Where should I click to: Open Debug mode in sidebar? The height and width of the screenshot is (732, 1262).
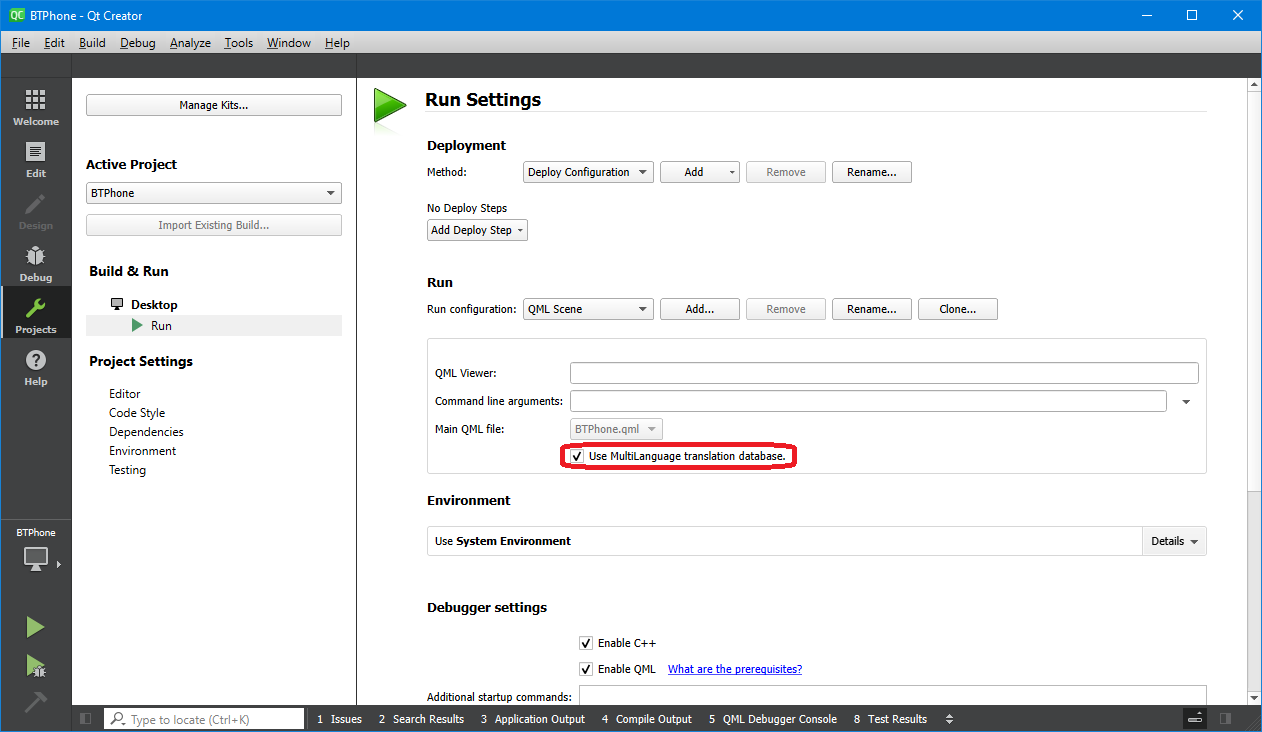pos(36,262)
